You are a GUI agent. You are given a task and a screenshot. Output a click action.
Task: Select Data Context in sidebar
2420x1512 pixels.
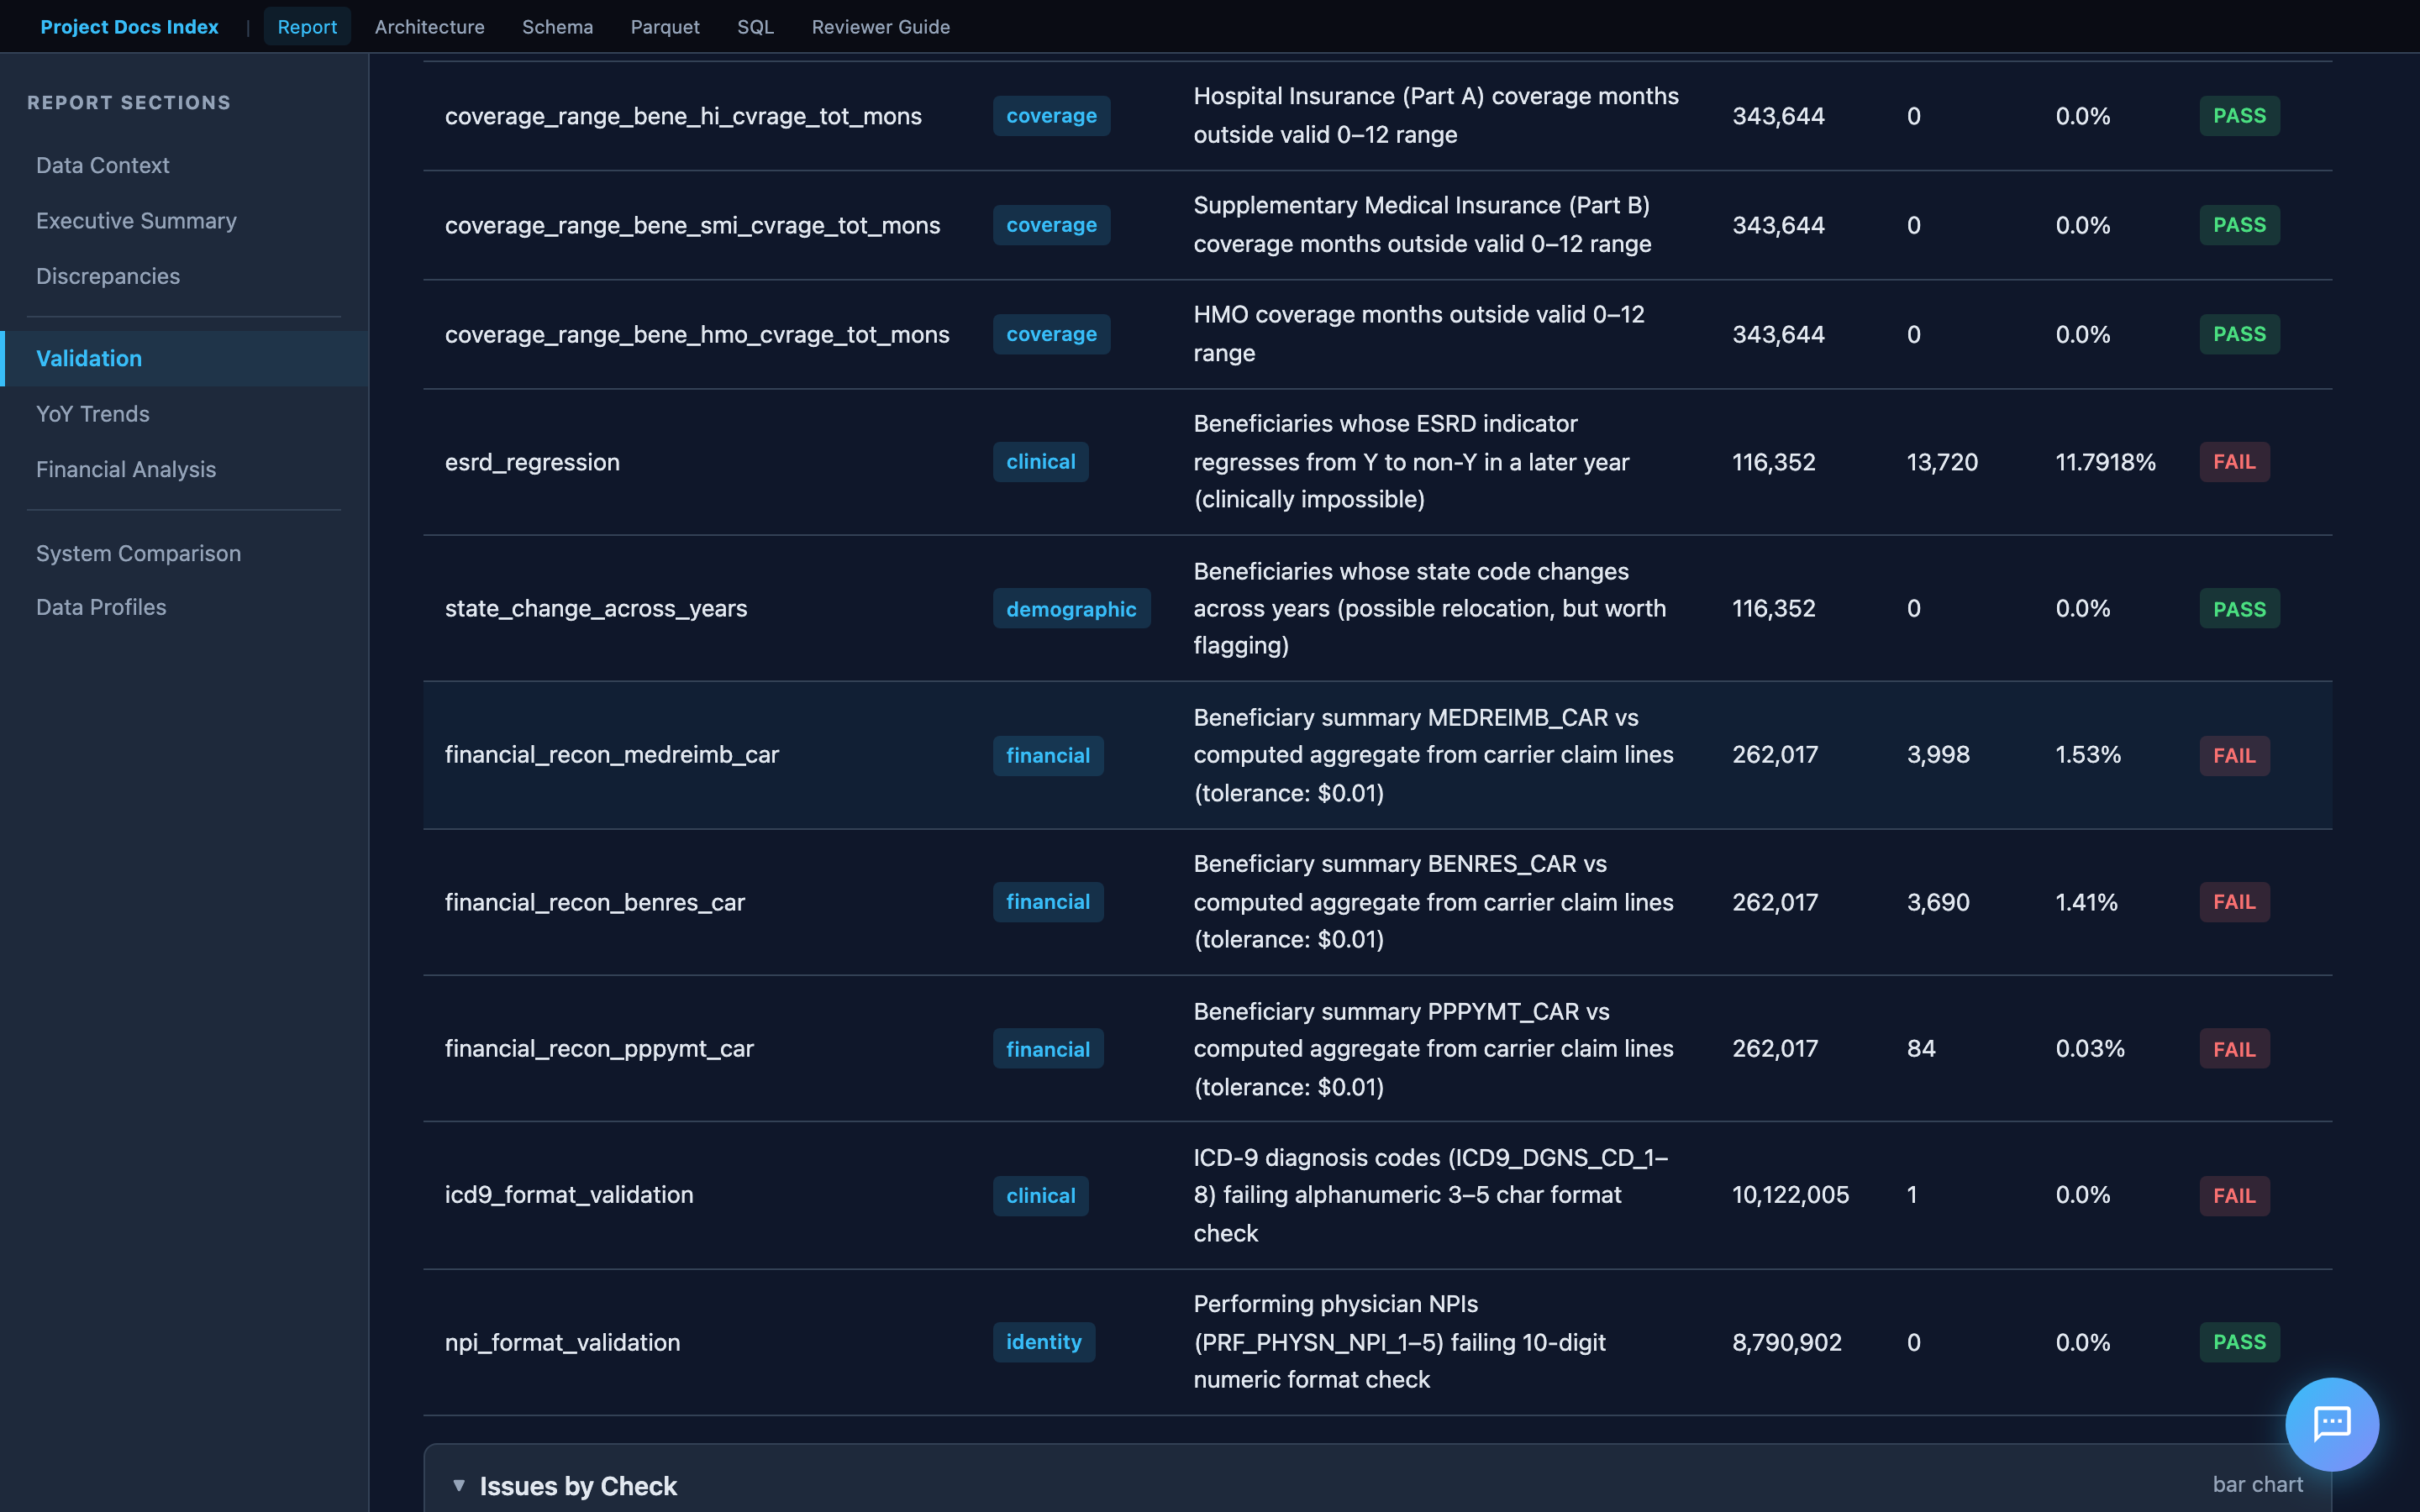click(x=102, y=165)
